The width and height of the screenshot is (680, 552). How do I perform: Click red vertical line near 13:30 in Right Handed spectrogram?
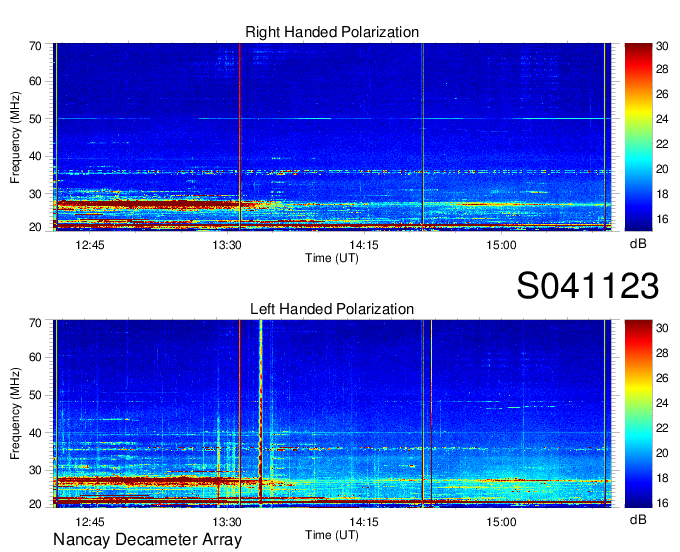click(x=239, y=137)
